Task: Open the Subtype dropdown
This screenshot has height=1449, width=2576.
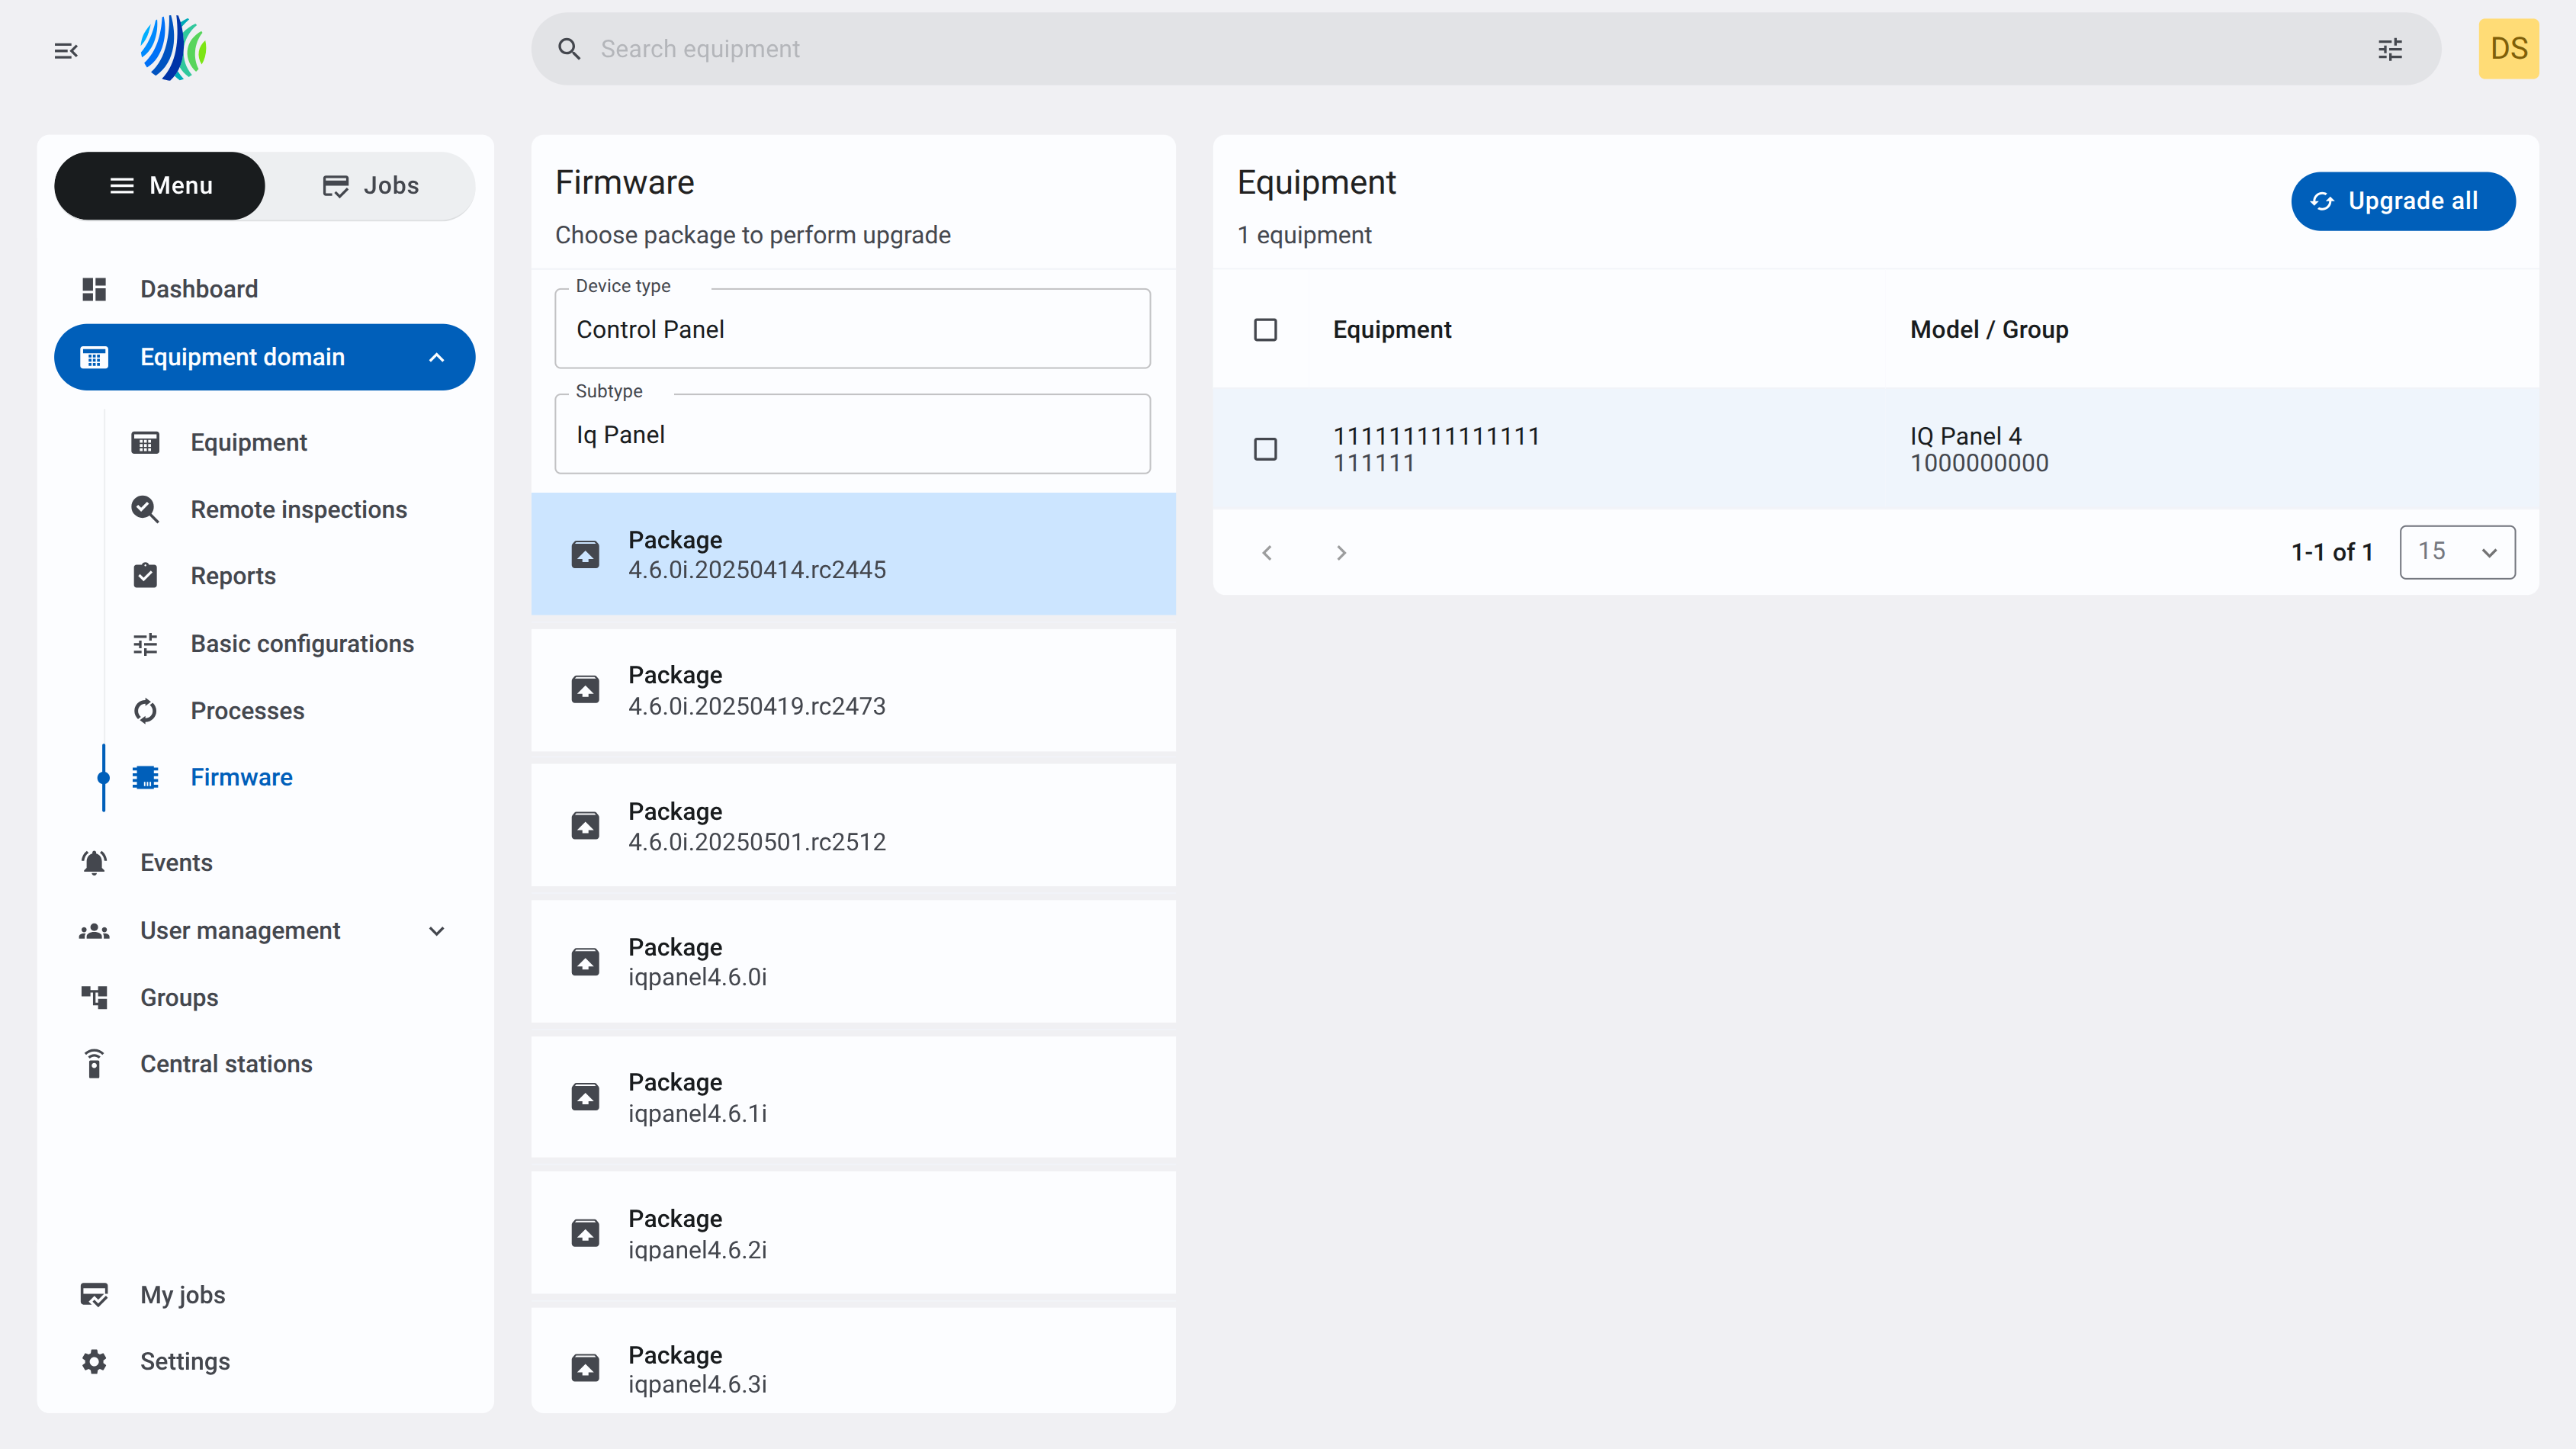Action: 852,434
